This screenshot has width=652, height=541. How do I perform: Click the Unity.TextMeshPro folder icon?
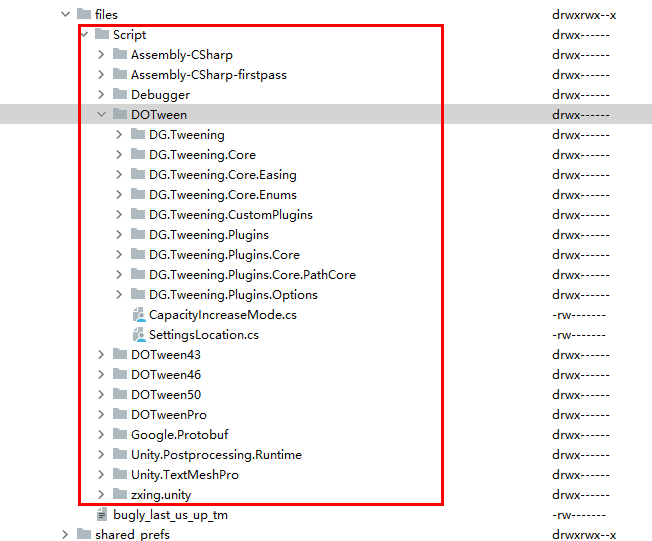pos(120,473)
